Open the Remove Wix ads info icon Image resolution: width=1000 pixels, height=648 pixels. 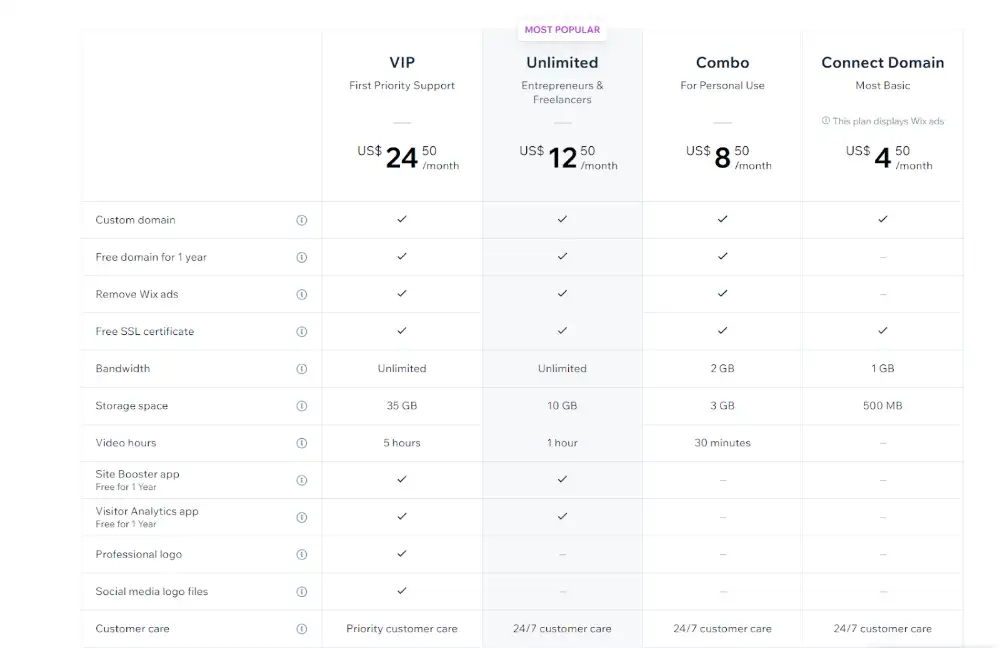click(302, 294)
